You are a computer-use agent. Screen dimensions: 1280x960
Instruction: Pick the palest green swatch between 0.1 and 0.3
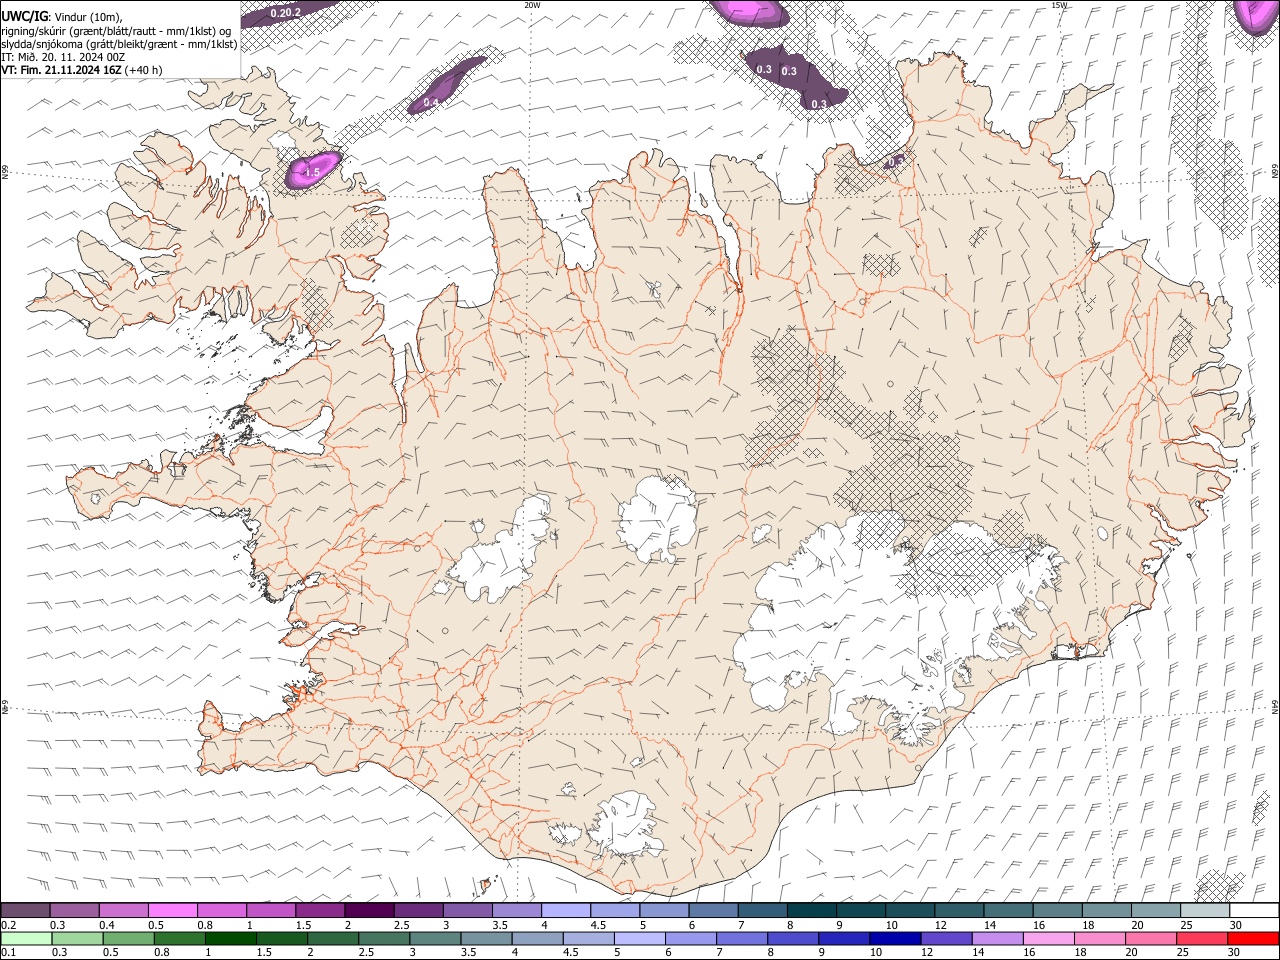point(26,938)
